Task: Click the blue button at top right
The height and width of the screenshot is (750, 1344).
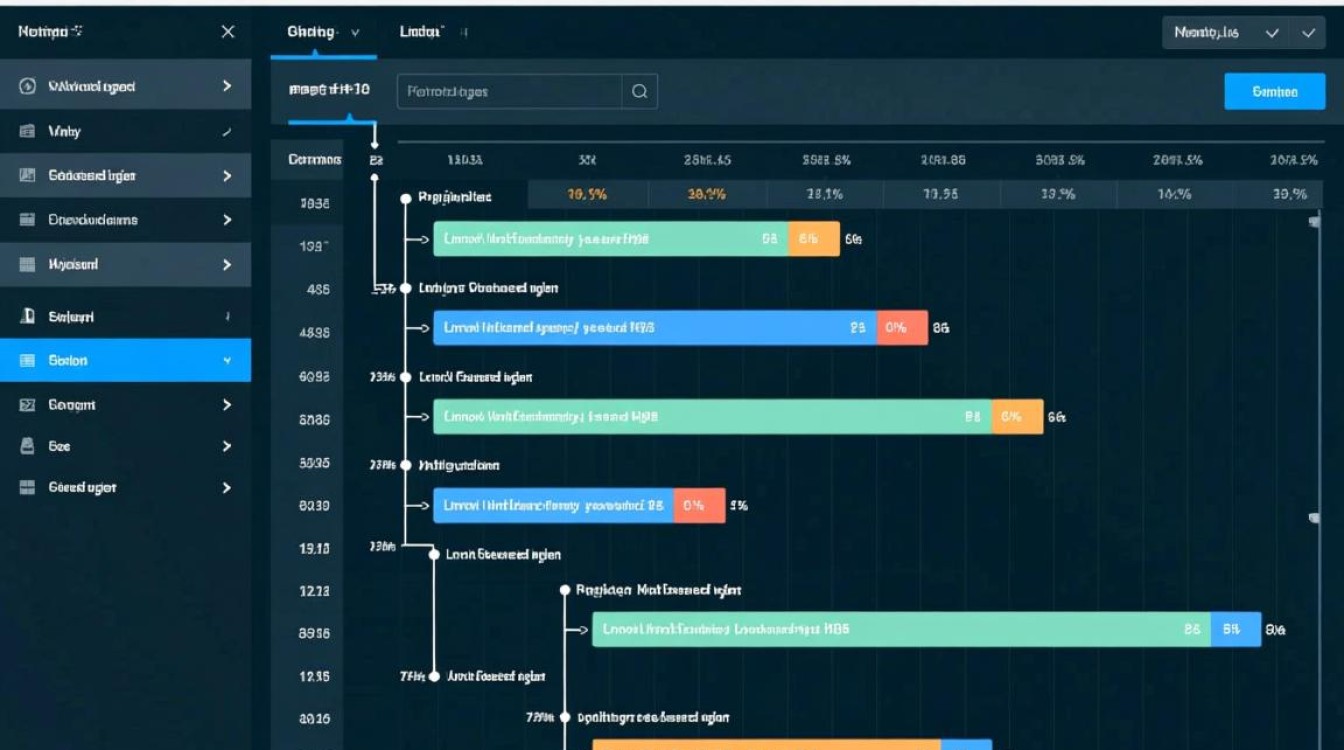Action: point(1274,91)
